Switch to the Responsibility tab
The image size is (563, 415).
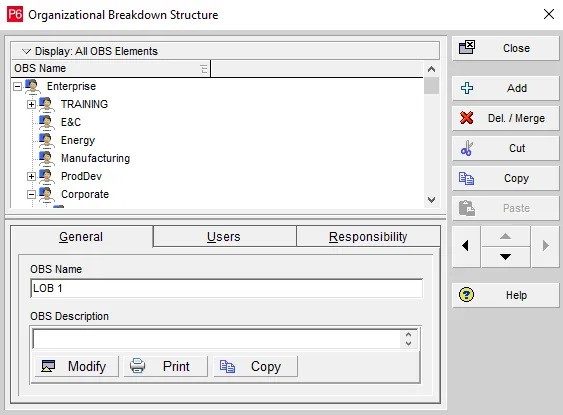click(368, 237)
